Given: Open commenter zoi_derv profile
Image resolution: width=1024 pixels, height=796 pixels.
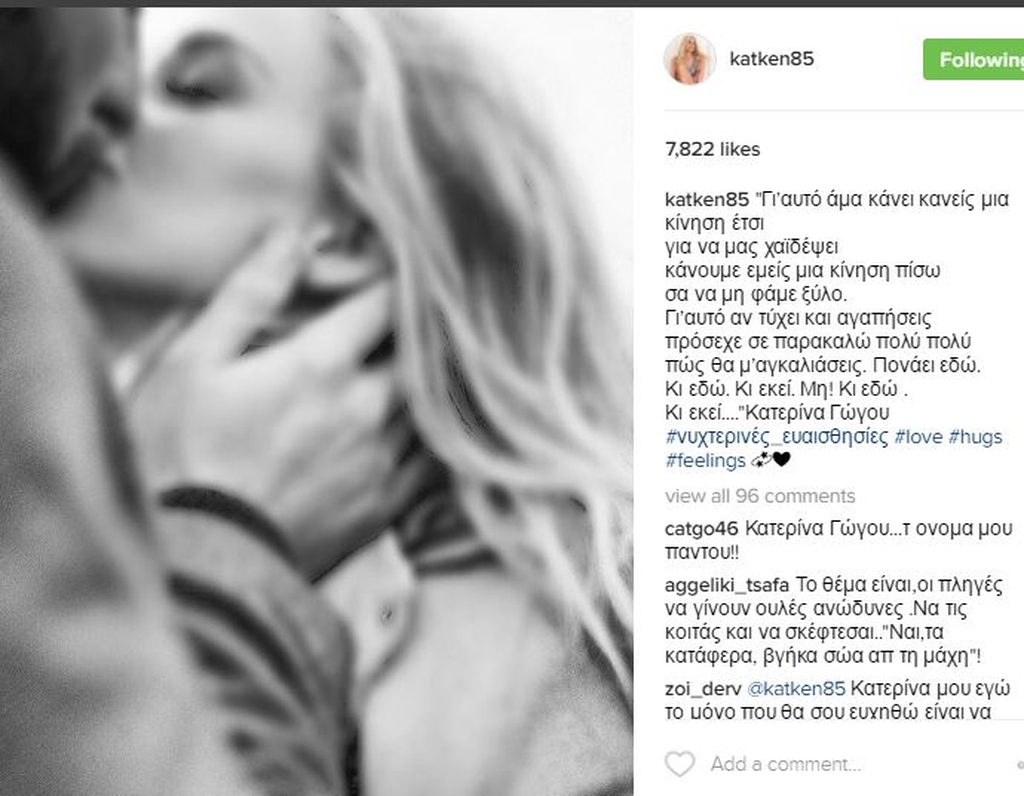Looking at the screenshot, I should (703, 688).
